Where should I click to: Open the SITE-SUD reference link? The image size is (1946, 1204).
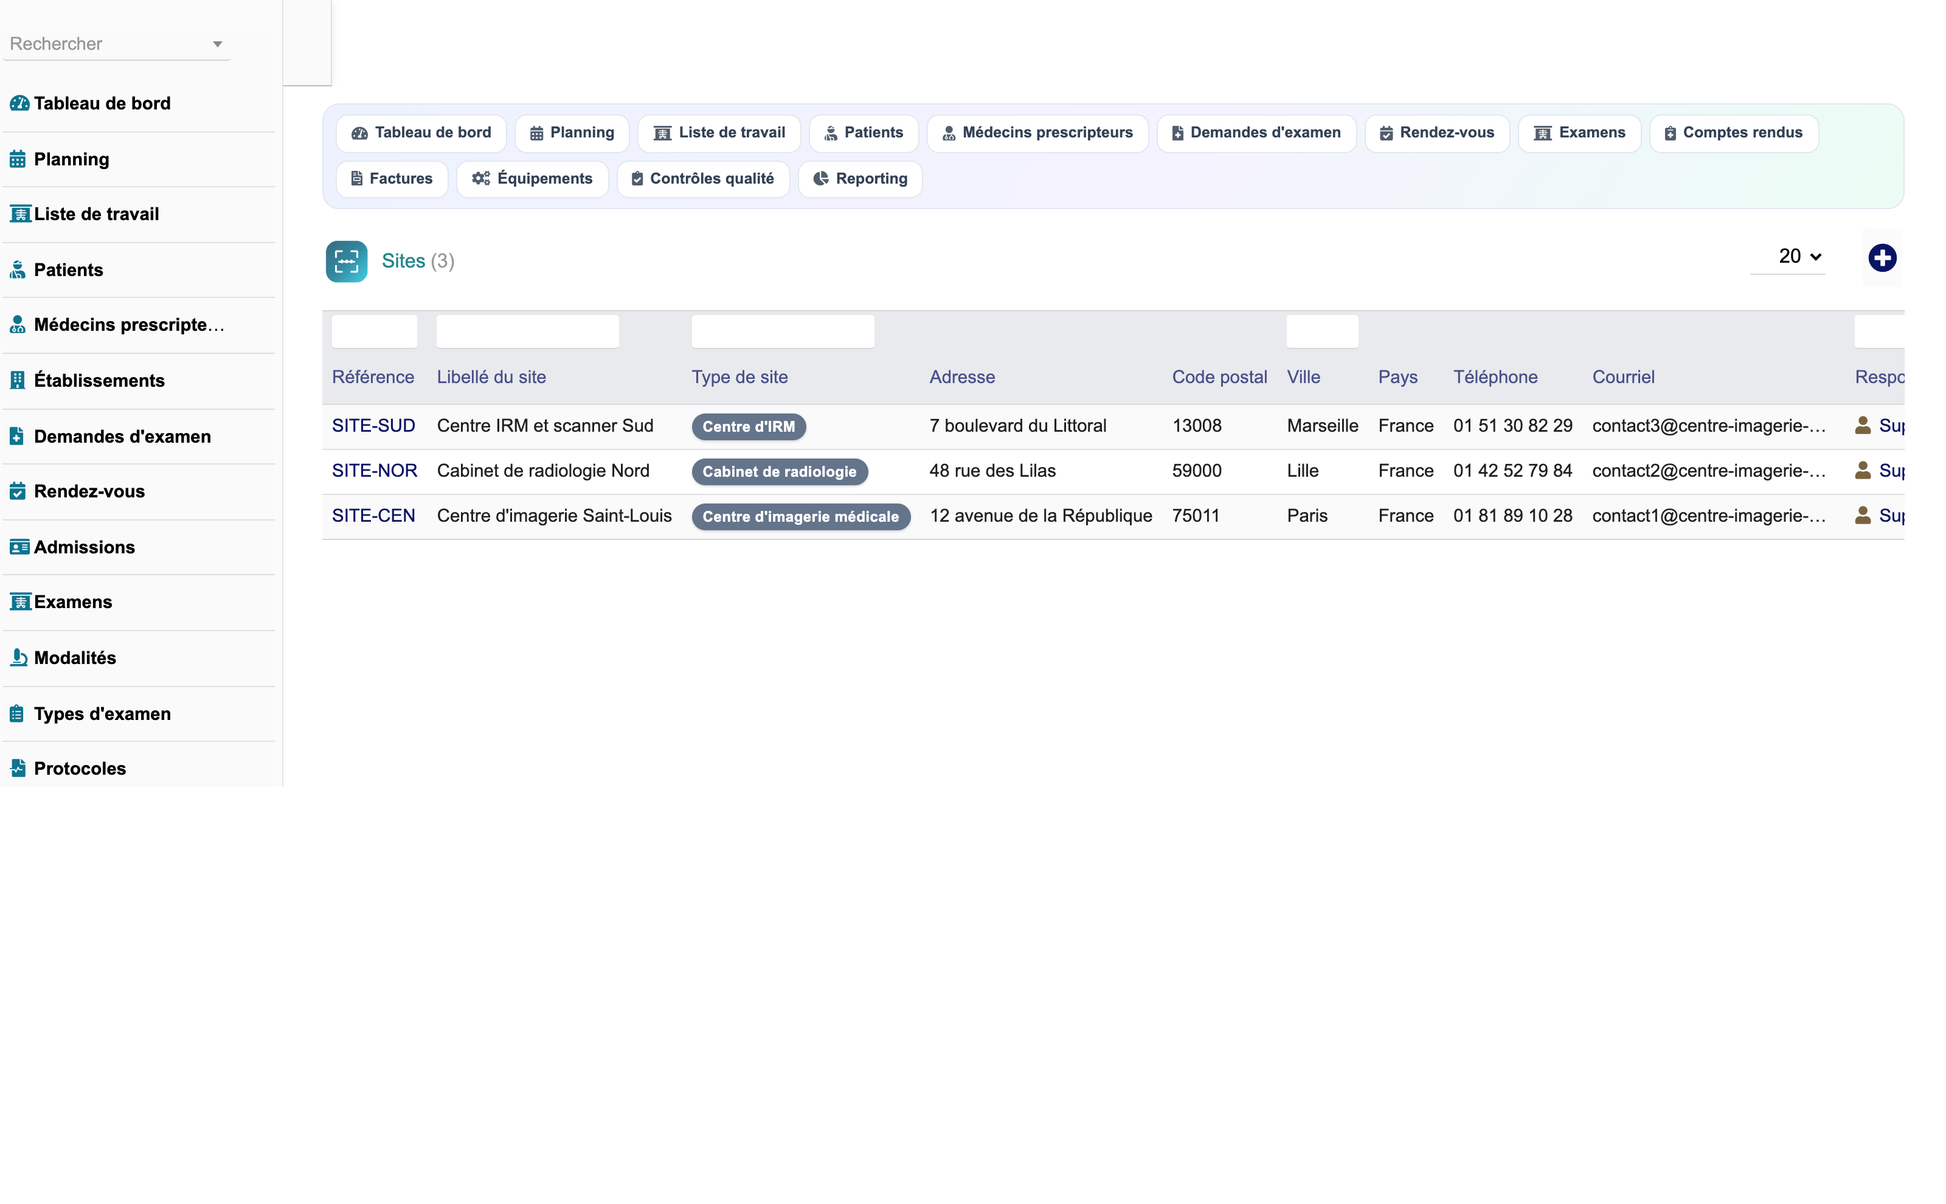(x=373, y=426)
